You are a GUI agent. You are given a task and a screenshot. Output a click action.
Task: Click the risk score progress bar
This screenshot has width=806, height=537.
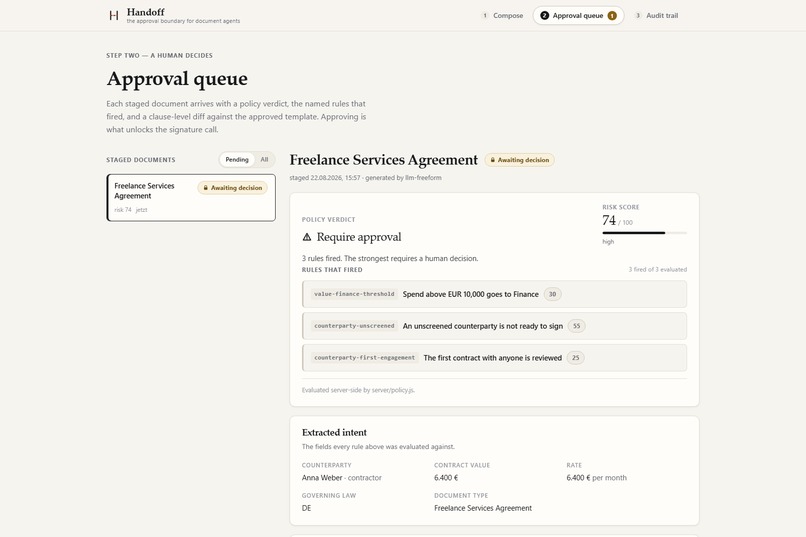point(645,233)
